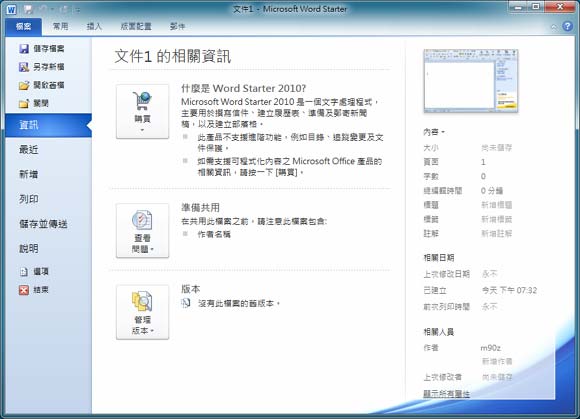Open the 購買 dropdown button

tap(142, 111)
